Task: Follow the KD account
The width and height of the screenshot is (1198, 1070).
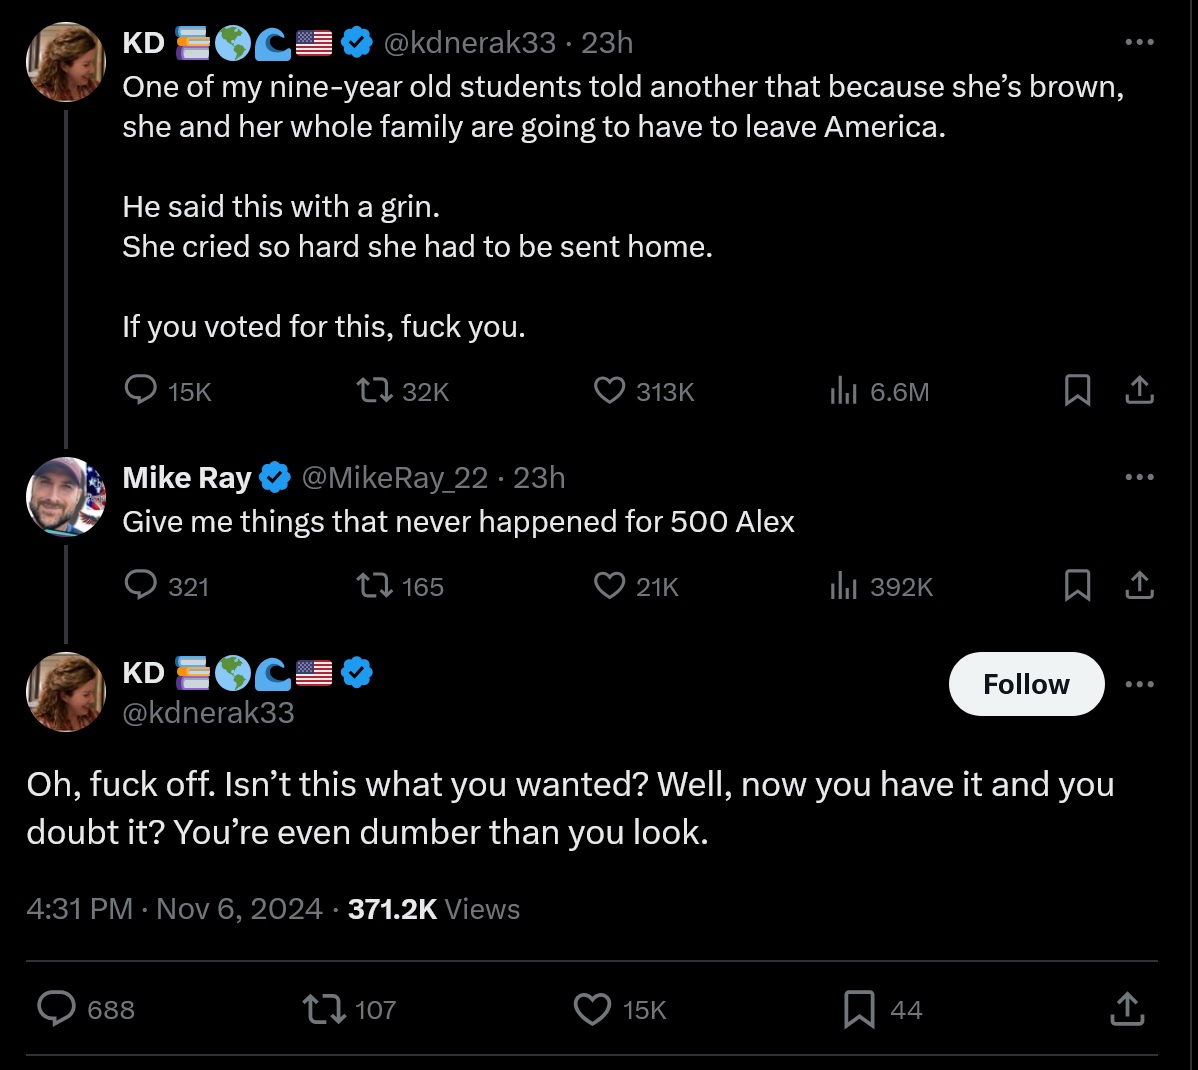Action: click(x=1026, y=684)
